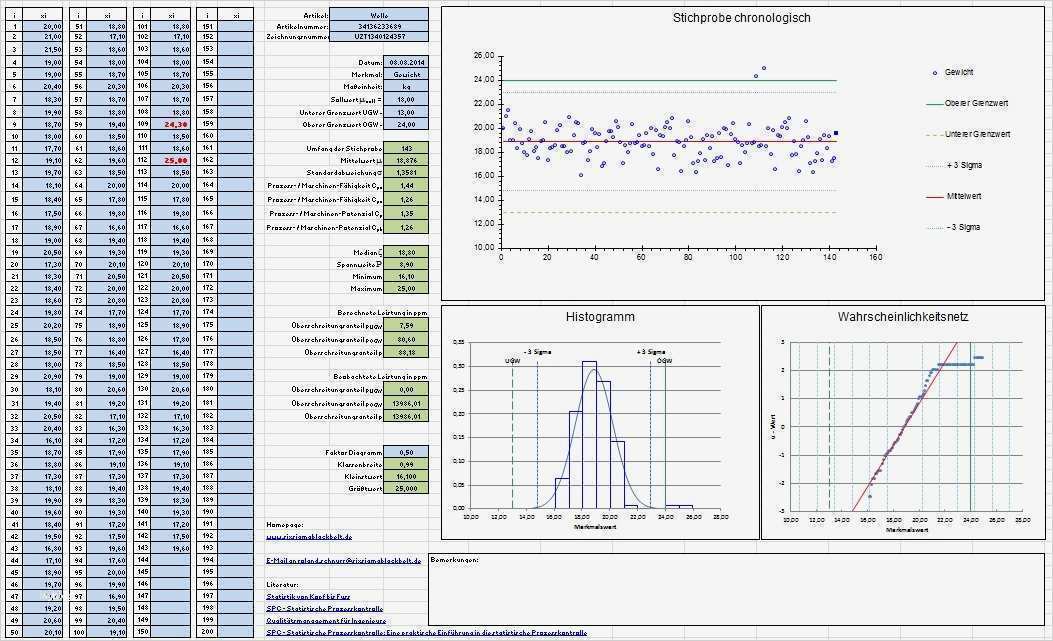
Task: Select the Minimum value 16,10
Action: click(x=406, y=277)
